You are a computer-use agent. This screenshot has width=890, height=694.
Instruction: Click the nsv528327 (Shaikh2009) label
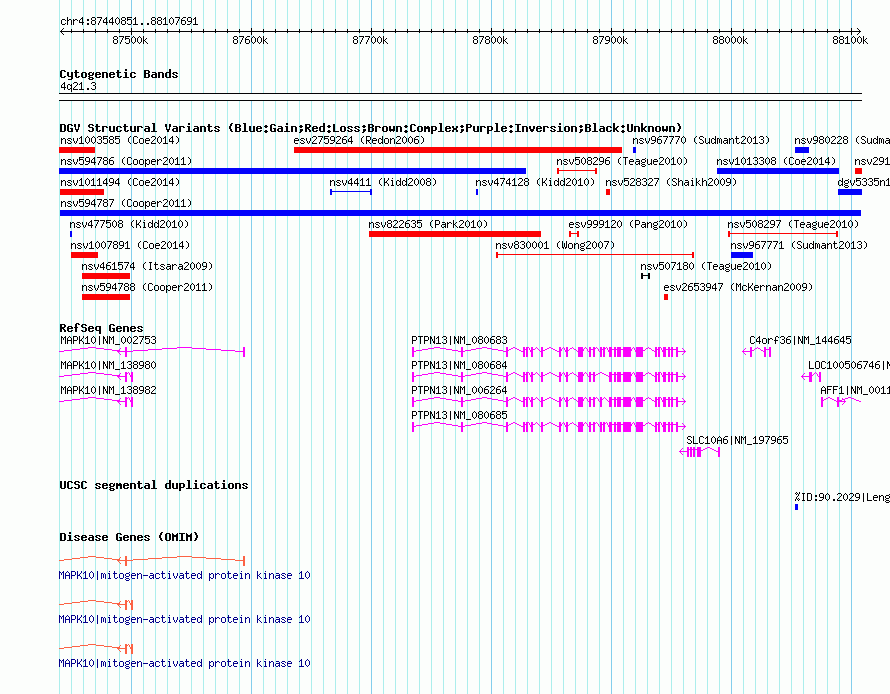click(x=671, y=182)
